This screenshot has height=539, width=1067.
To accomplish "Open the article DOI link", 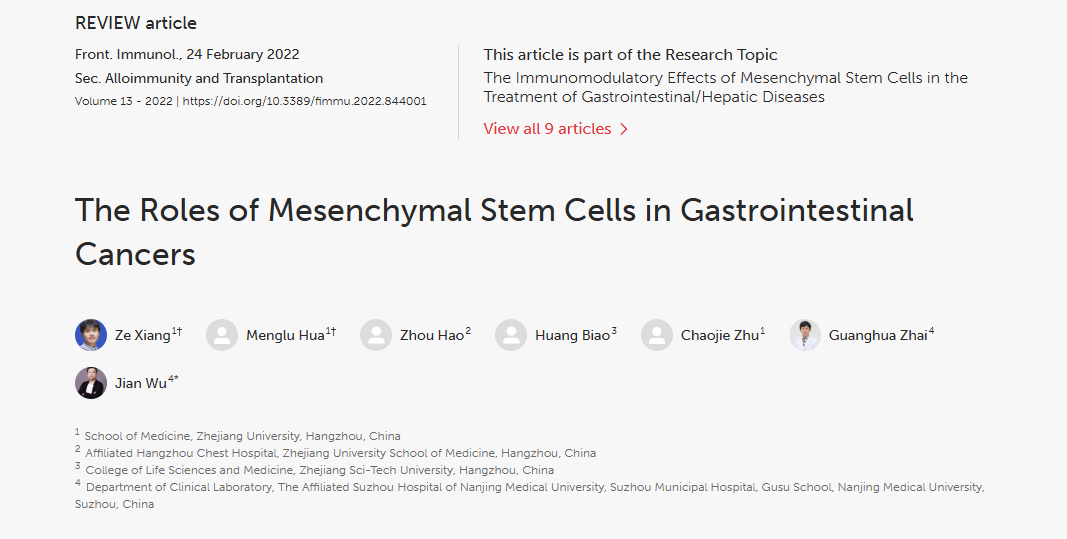I will click(305, 101).
